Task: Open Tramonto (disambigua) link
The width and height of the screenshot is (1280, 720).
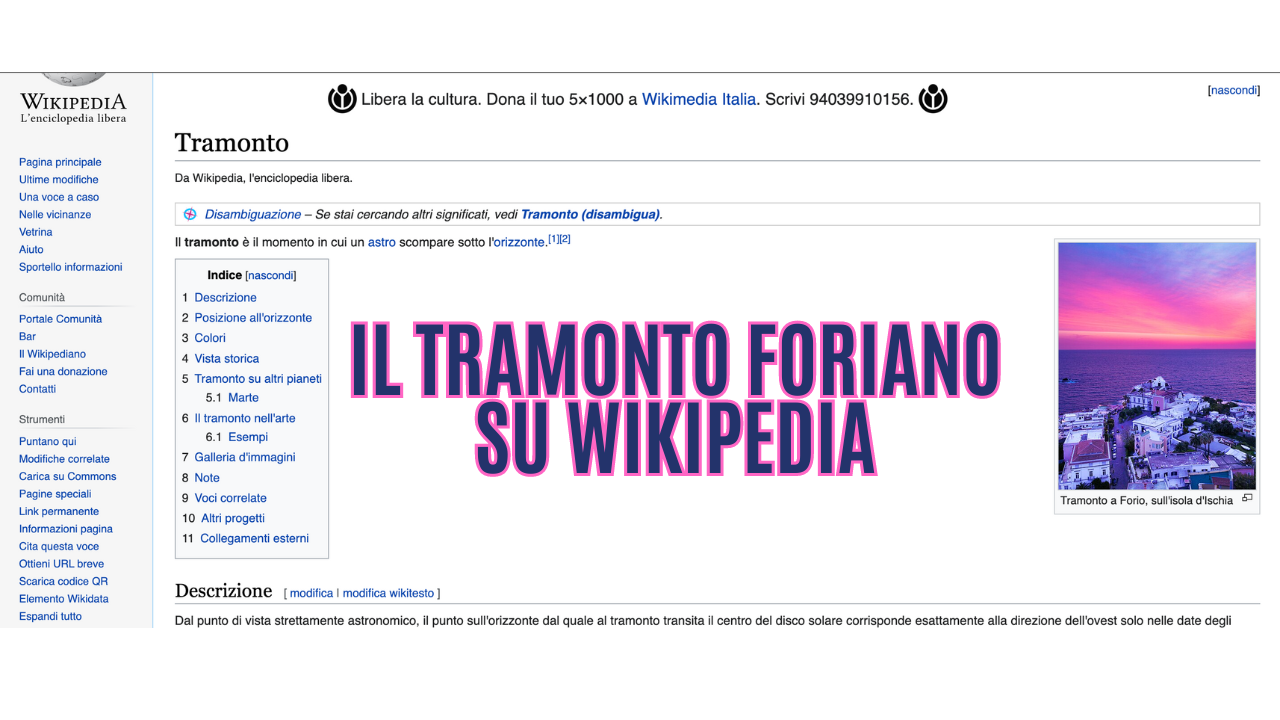Action: [590, 214]
